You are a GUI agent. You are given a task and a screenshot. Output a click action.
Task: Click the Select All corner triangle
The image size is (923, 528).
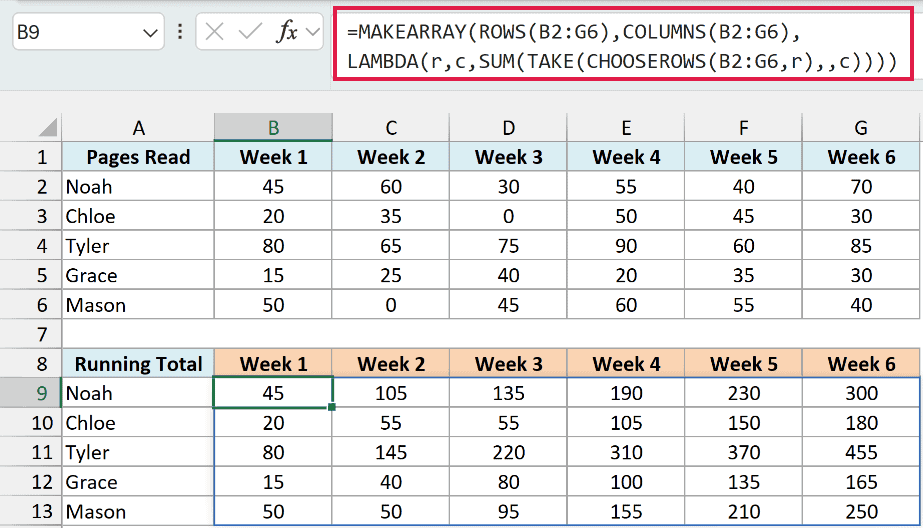coord(48,127)
